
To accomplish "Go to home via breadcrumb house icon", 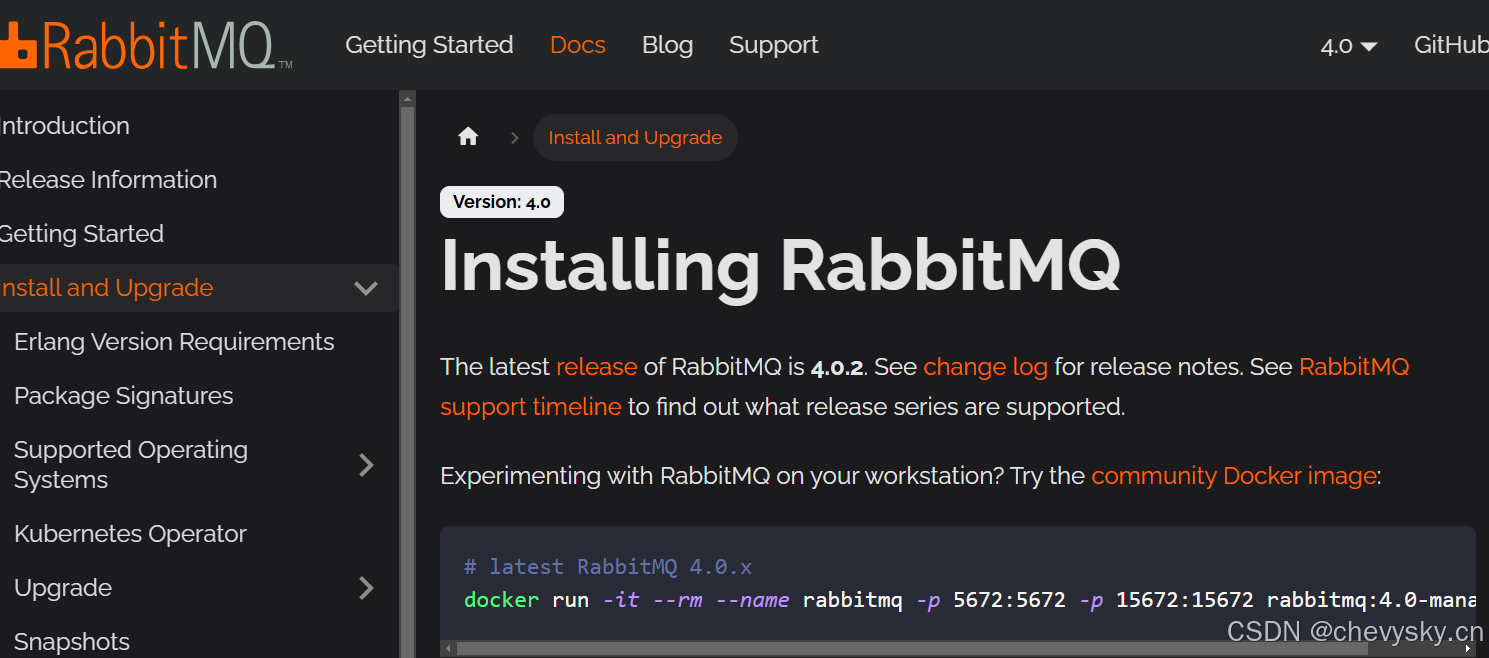I will [468, 137].
